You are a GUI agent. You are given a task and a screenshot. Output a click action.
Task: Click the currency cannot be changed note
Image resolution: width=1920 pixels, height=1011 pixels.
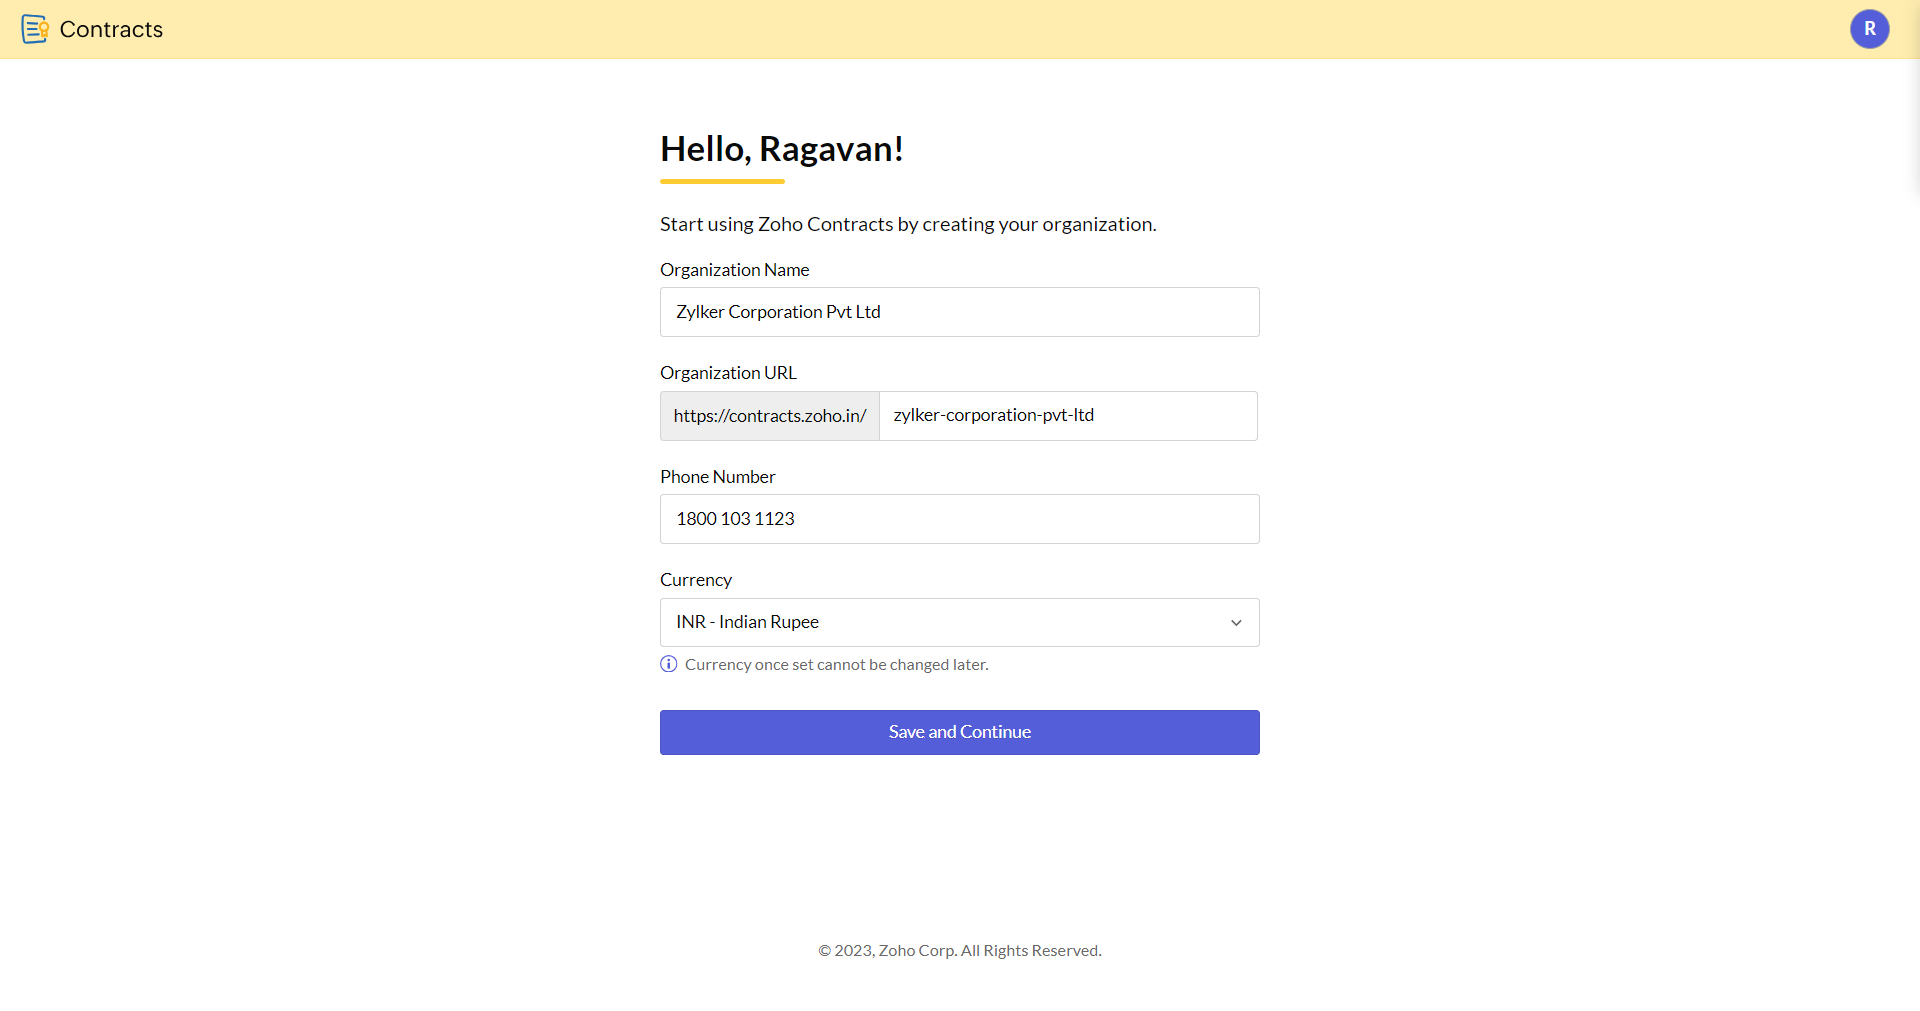[836, 665]
